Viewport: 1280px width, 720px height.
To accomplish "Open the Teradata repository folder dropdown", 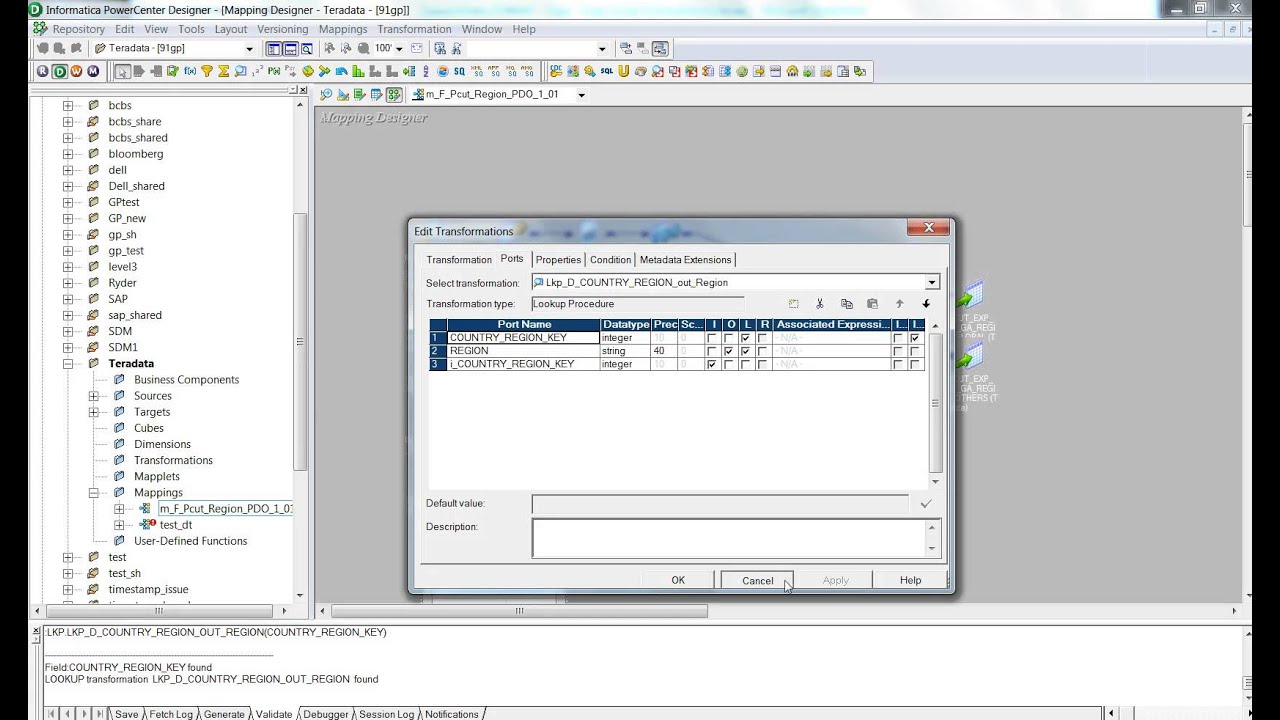I will (249, 48).
